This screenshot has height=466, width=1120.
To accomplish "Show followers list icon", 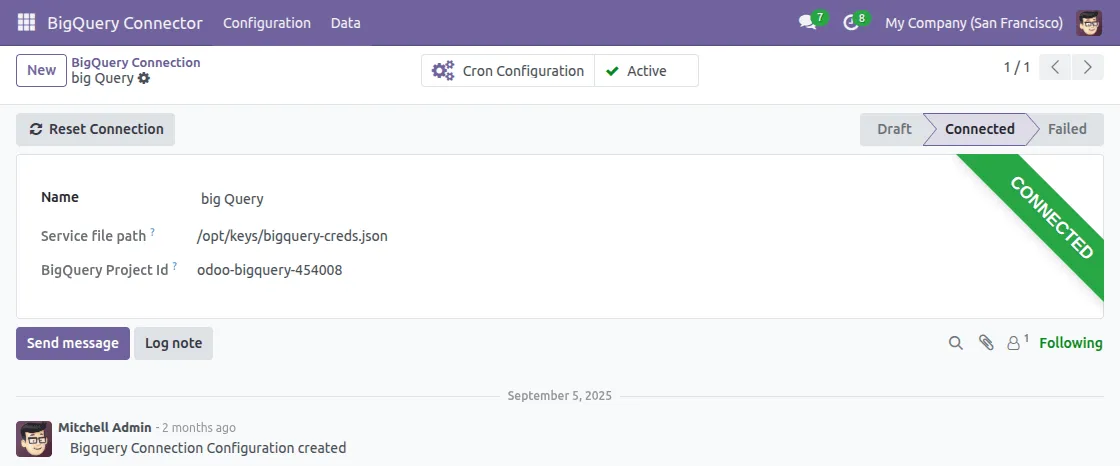I will (x=1016, y=343).
